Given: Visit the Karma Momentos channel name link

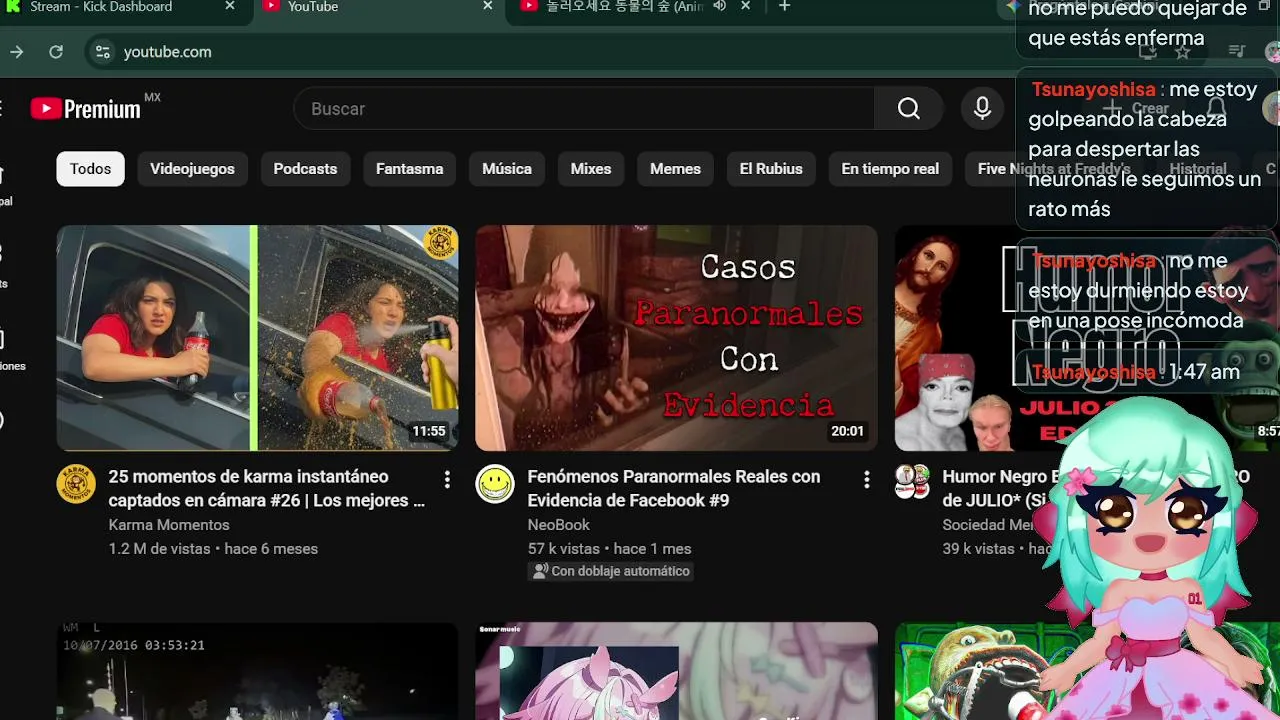Looking at the screenshot, I should click(169, 525).
